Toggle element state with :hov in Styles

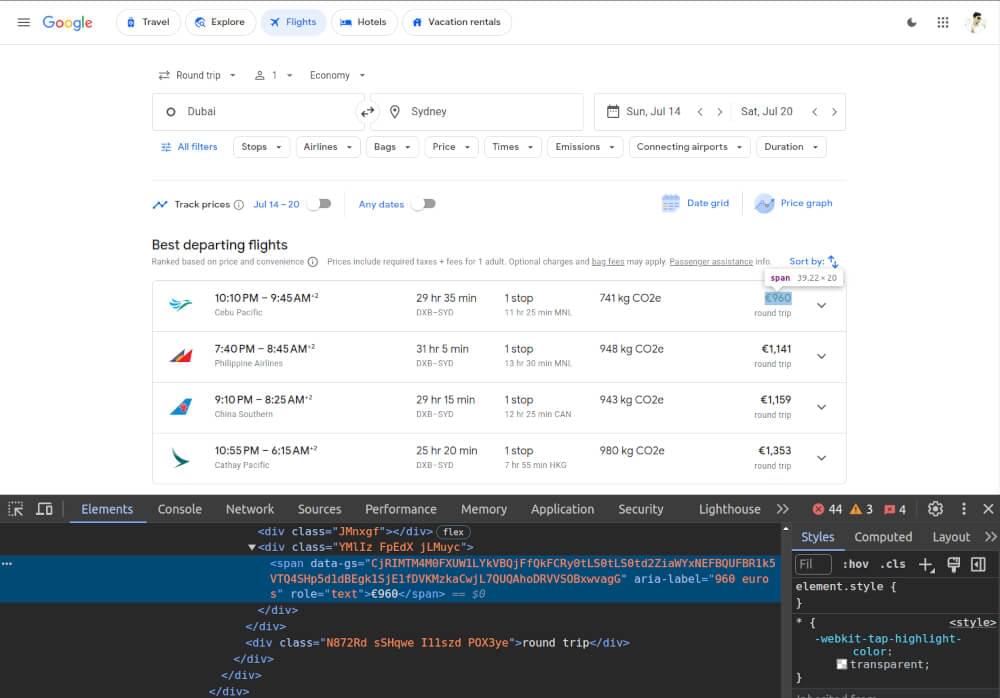(856, 563)
